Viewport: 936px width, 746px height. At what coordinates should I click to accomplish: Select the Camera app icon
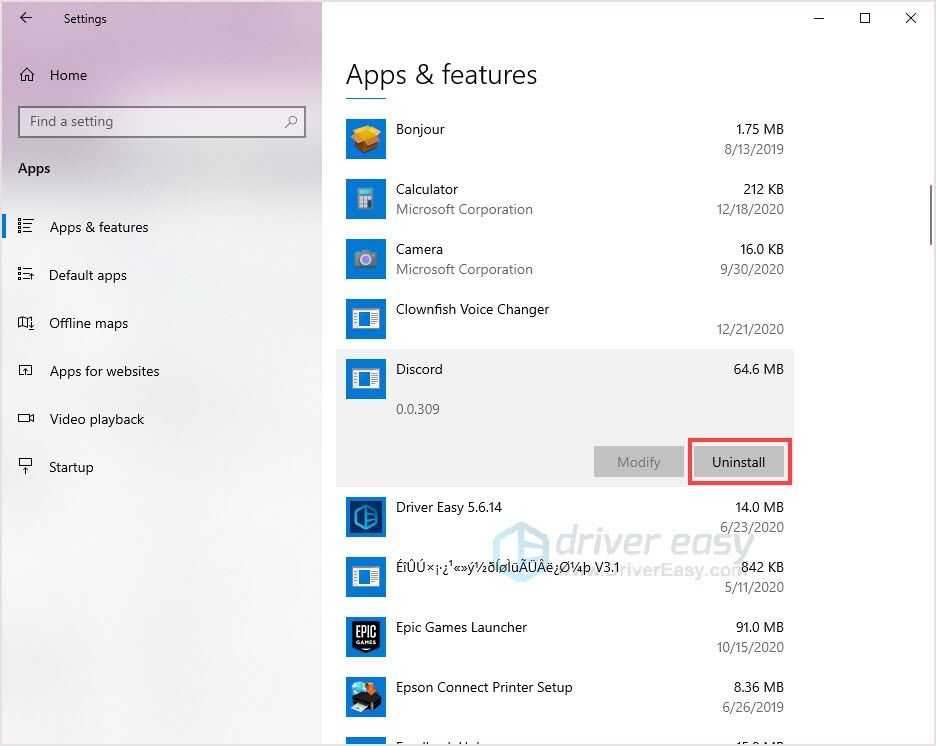[x=366, y=259]
